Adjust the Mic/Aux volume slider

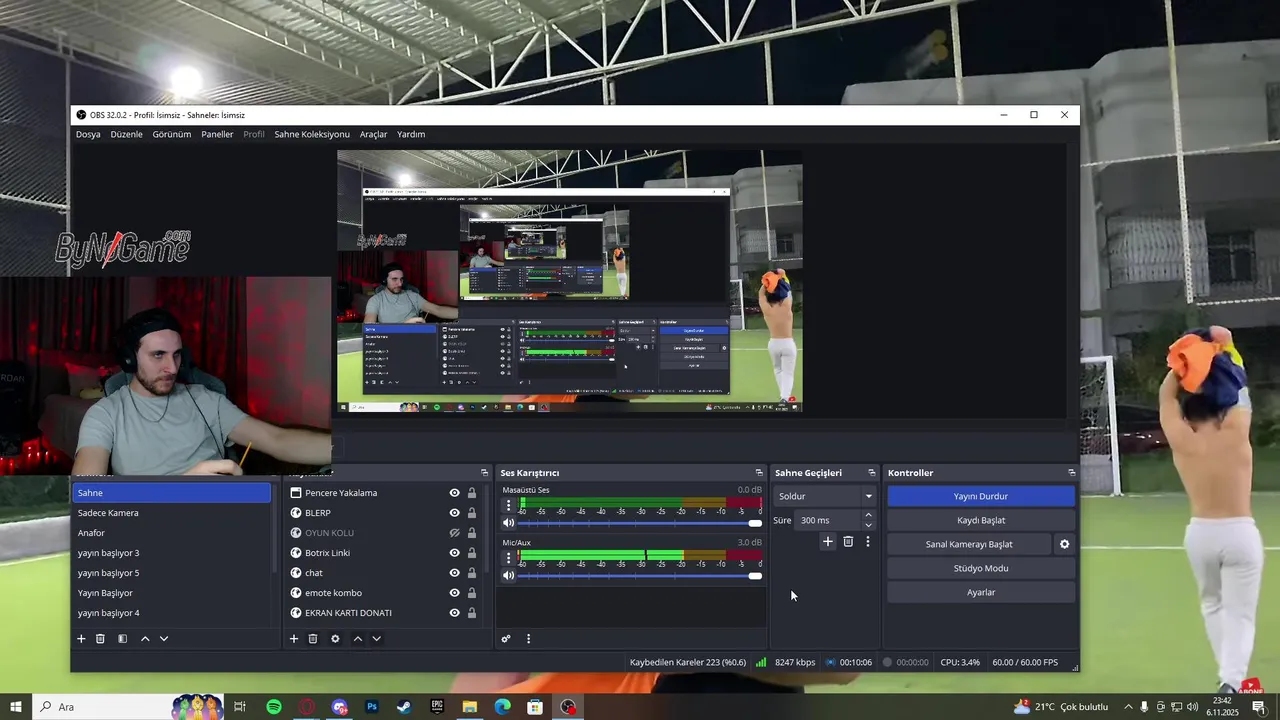click(640, 575)
